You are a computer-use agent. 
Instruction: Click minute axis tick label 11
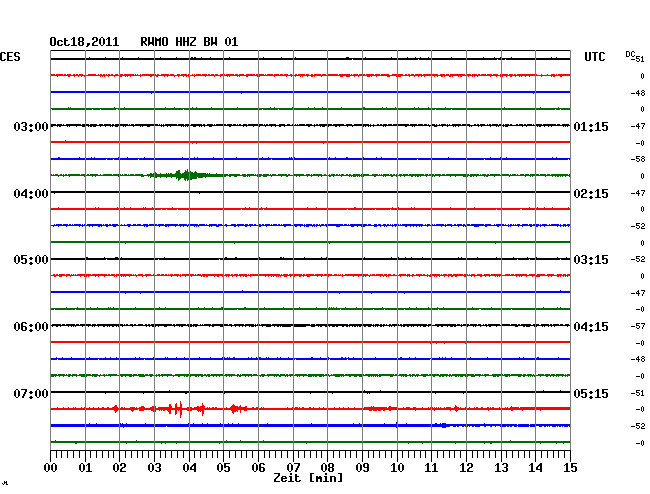431,468
